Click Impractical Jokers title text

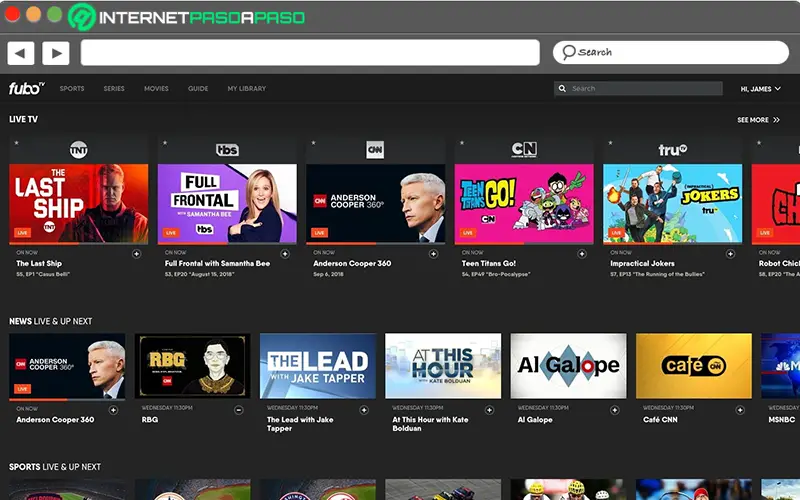pos(642,263)
